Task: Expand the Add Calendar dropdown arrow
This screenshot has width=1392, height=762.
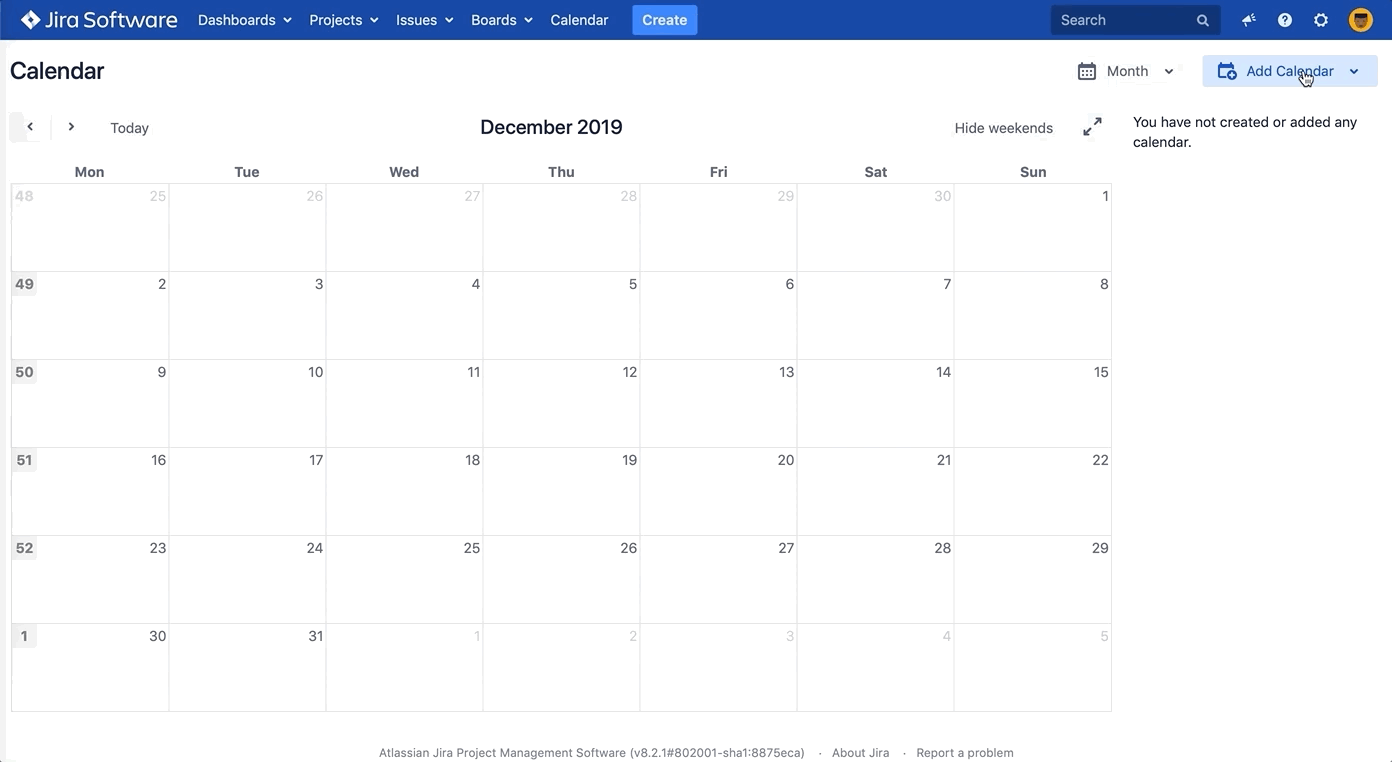Action: pos(1354,71)
